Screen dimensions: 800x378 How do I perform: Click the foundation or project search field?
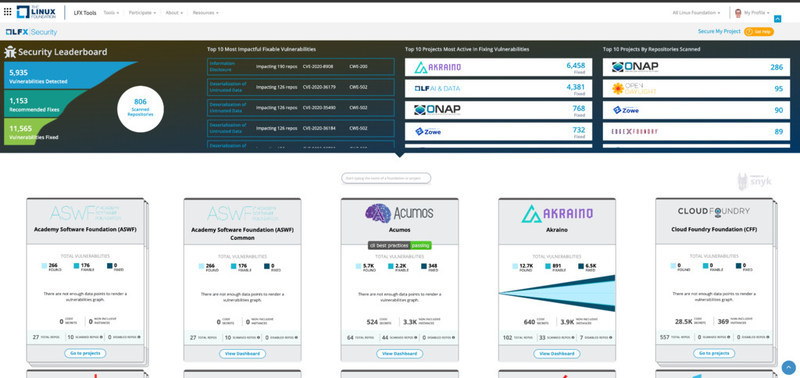click(x=386, y=178)
